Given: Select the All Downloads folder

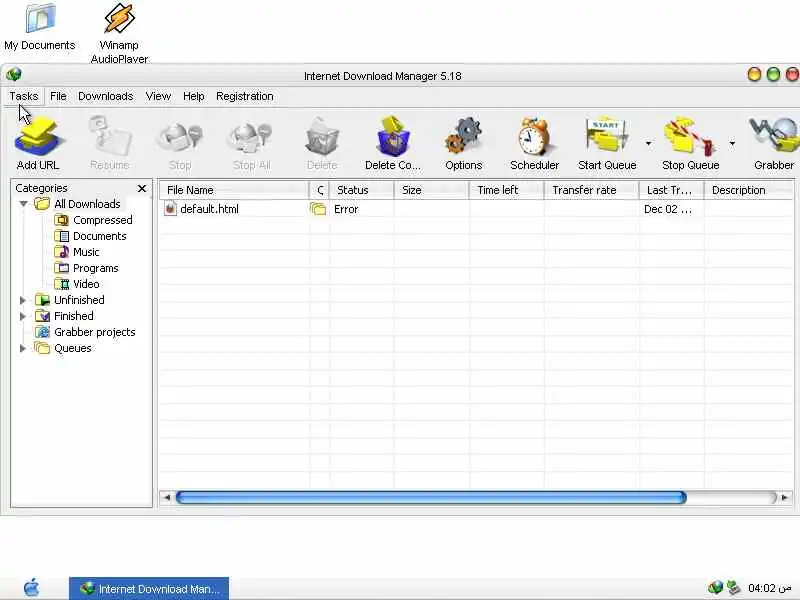Looking at the screenshot, I should (87, 204).
